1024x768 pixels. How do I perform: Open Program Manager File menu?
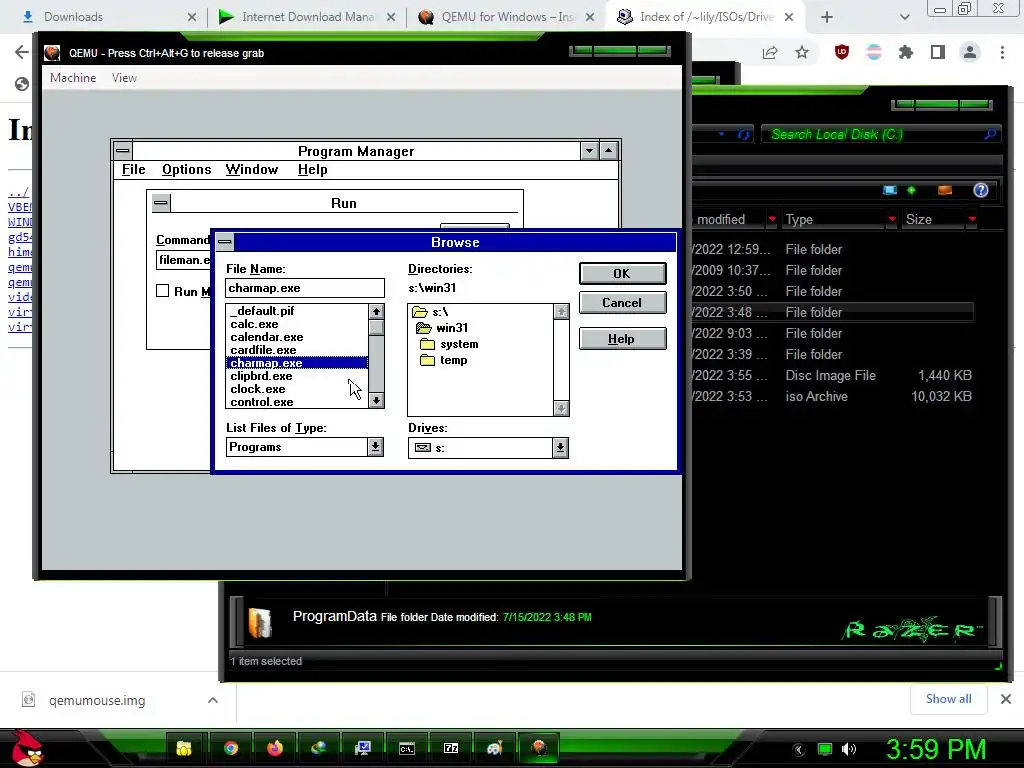[133, 170]
